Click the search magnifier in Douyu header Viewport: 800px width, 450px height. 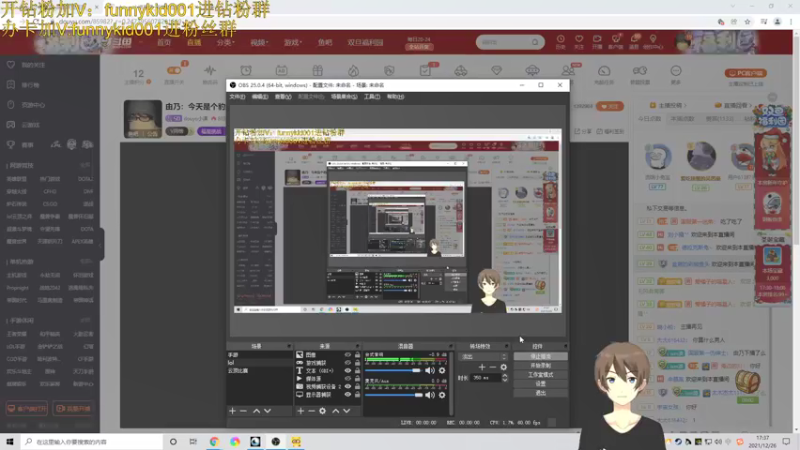[535, 42]
